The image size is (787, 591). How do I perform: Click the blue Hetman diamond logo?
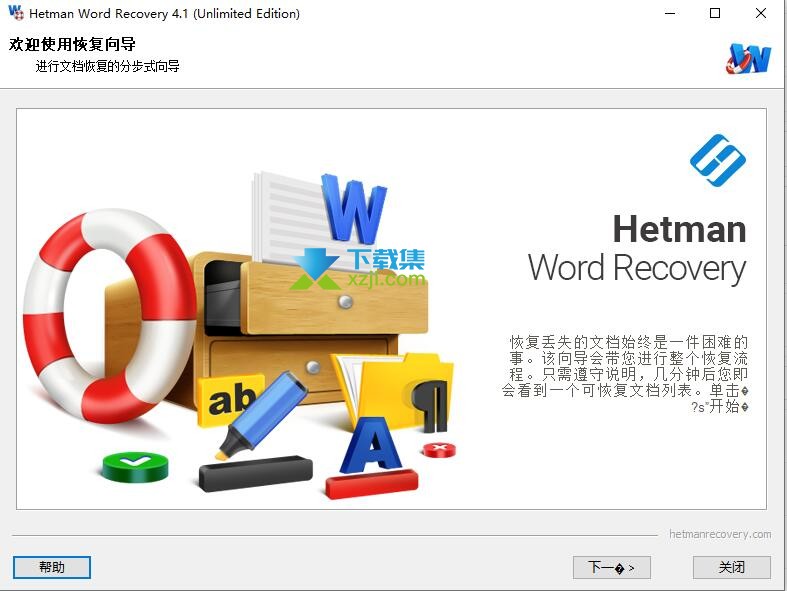tap(718, 160)
